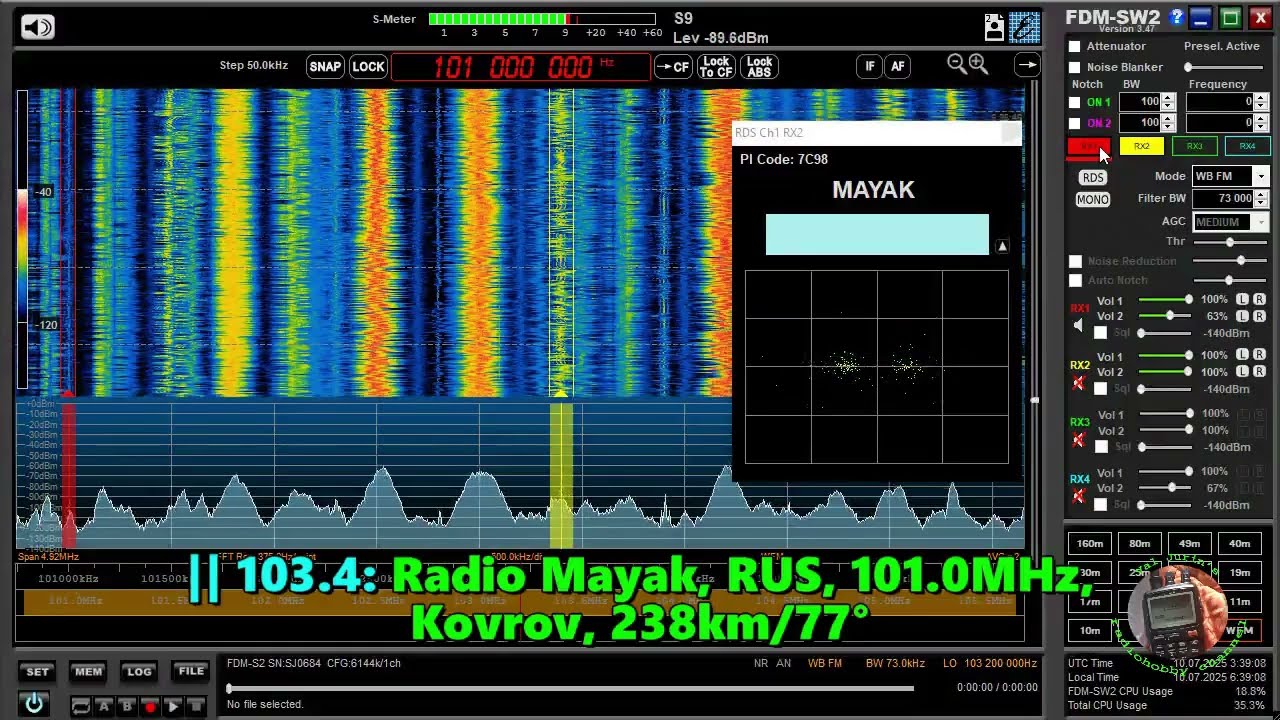Enable the Noise Blanker checkbox
Viewport: 1280px width, 720px height.
pyautogui.click(x=1075, y=67)
